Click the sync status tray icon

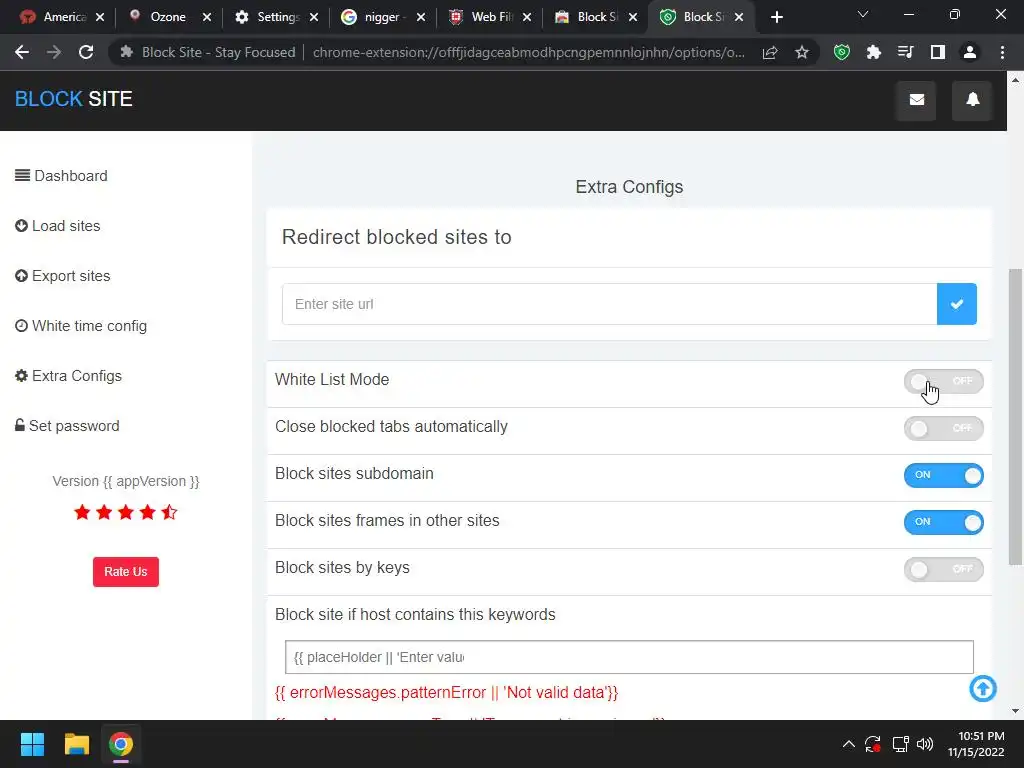(x=872, y=744)
